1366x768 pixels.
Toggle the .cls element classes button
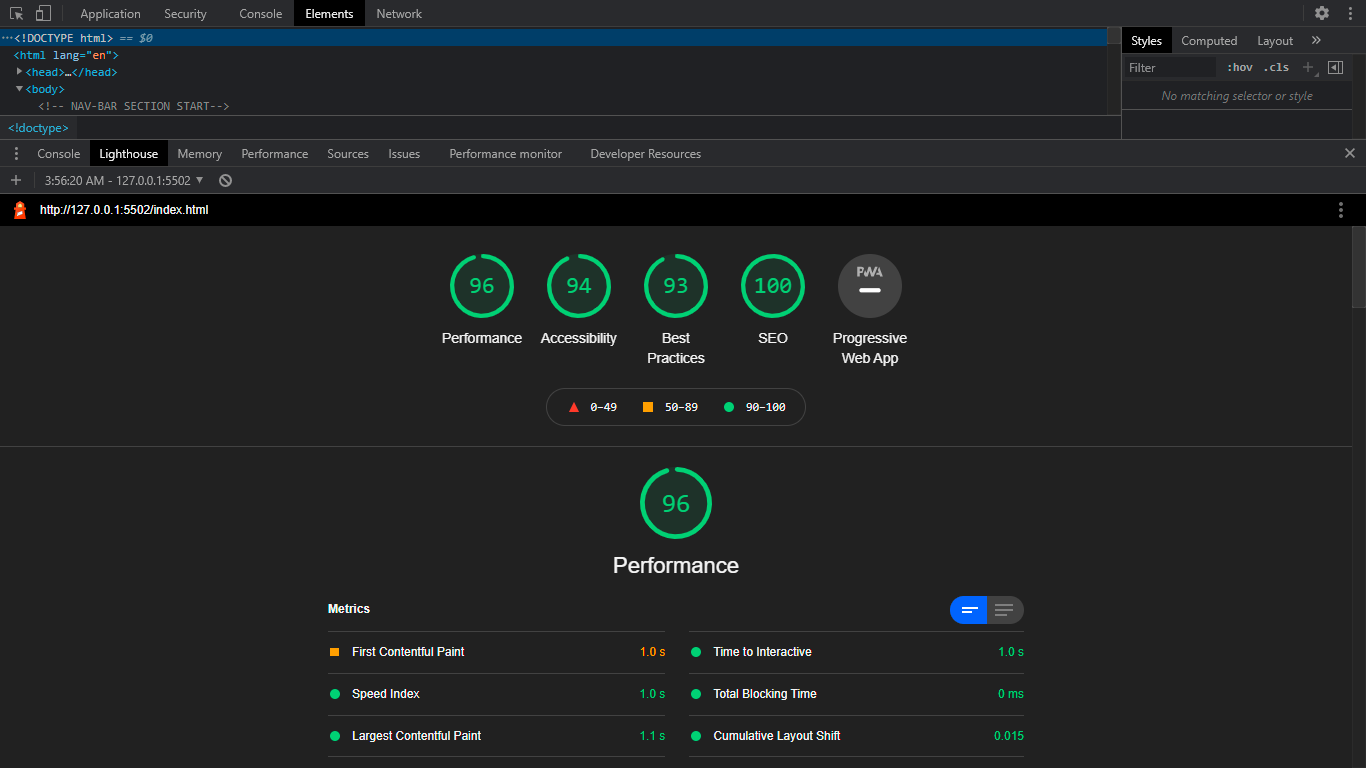click(x=1276, y=67)
